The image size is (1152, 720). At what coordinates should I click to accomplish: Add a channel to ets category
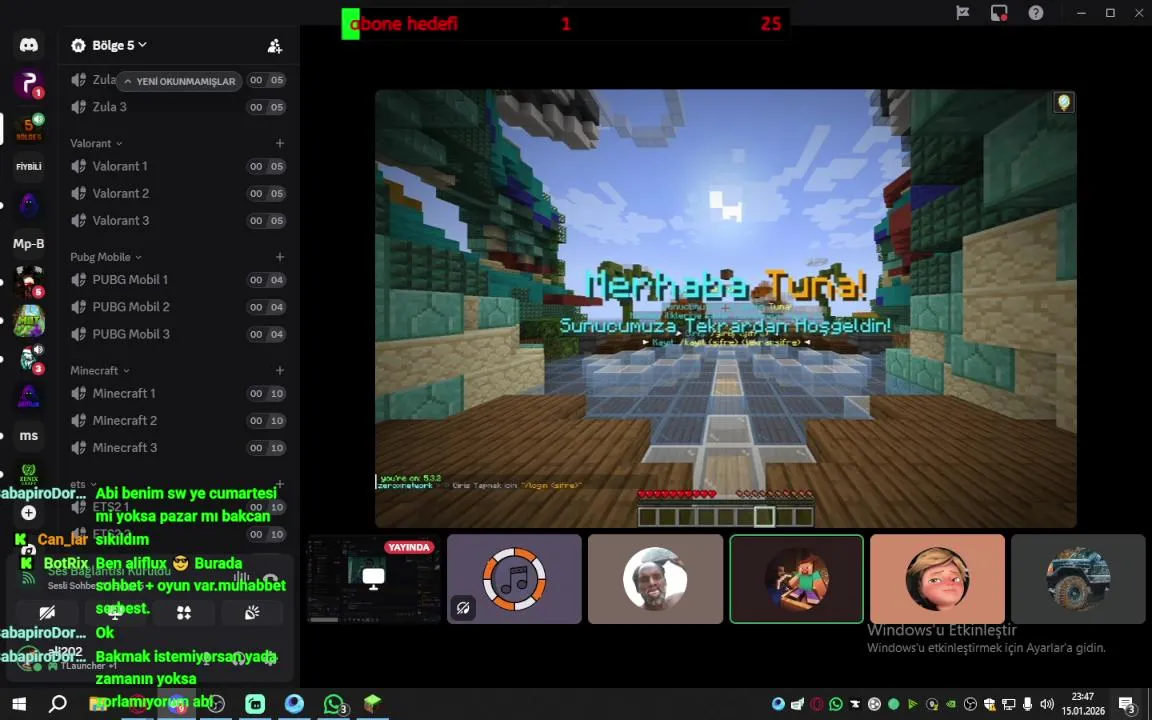coord(280,483)
